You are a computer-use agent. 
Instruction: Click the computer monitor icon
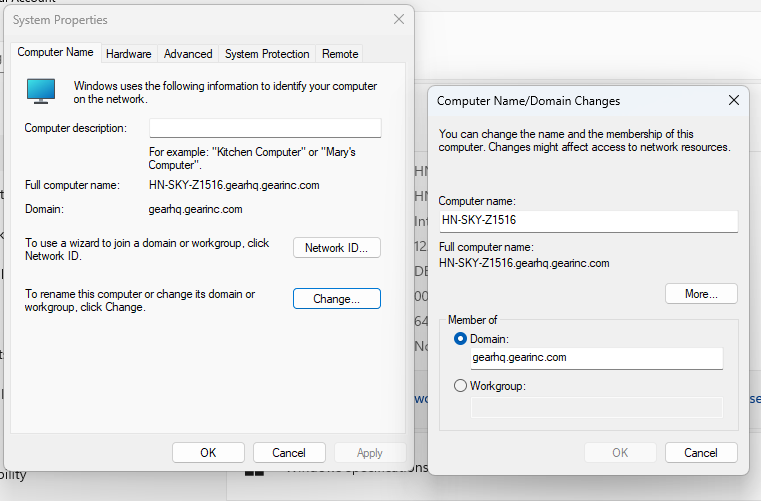pos(42,92)
